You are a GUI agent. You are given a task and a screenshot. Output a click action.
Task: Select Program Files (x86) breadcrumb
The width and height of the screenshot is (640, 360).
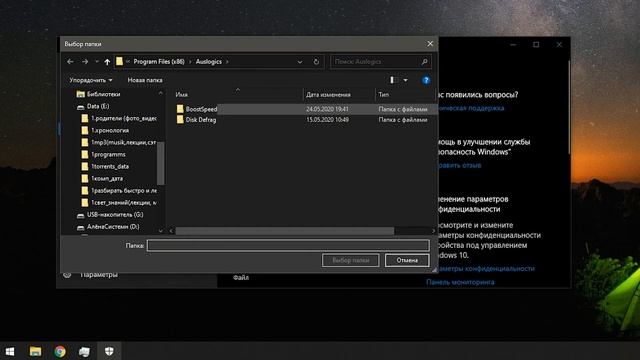(x=159, y=62)
